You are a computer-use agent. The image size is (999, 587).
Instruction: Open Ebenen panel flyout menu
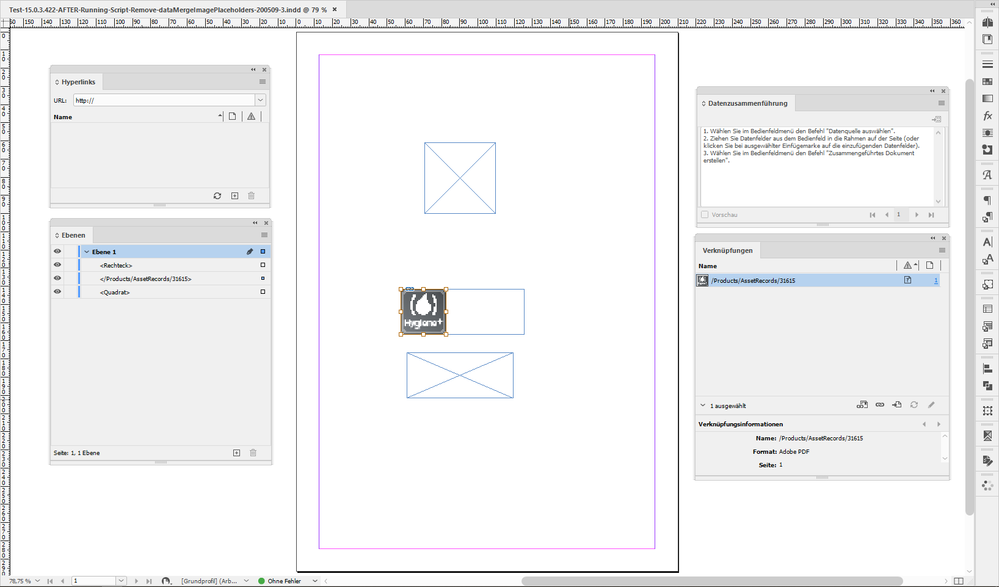point(264,235)
